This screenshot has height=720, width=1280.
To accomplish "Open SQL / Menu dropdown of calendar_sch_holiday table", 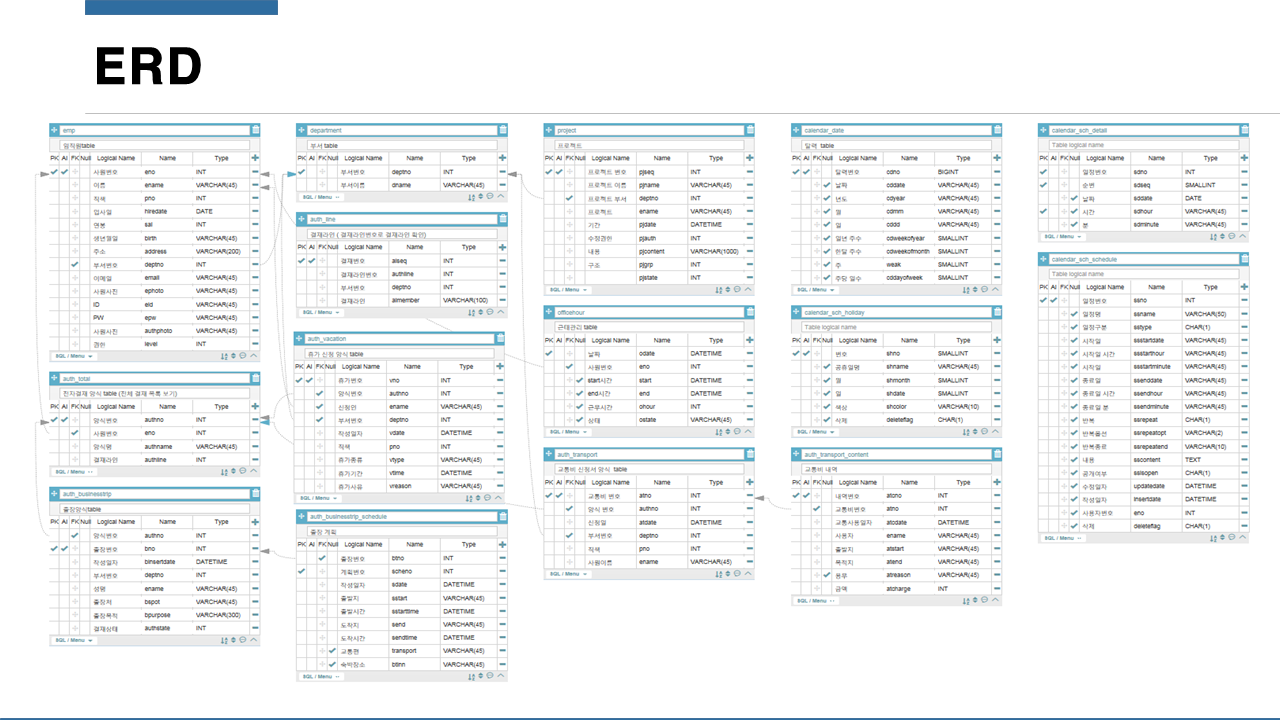I will coord(817,432).
